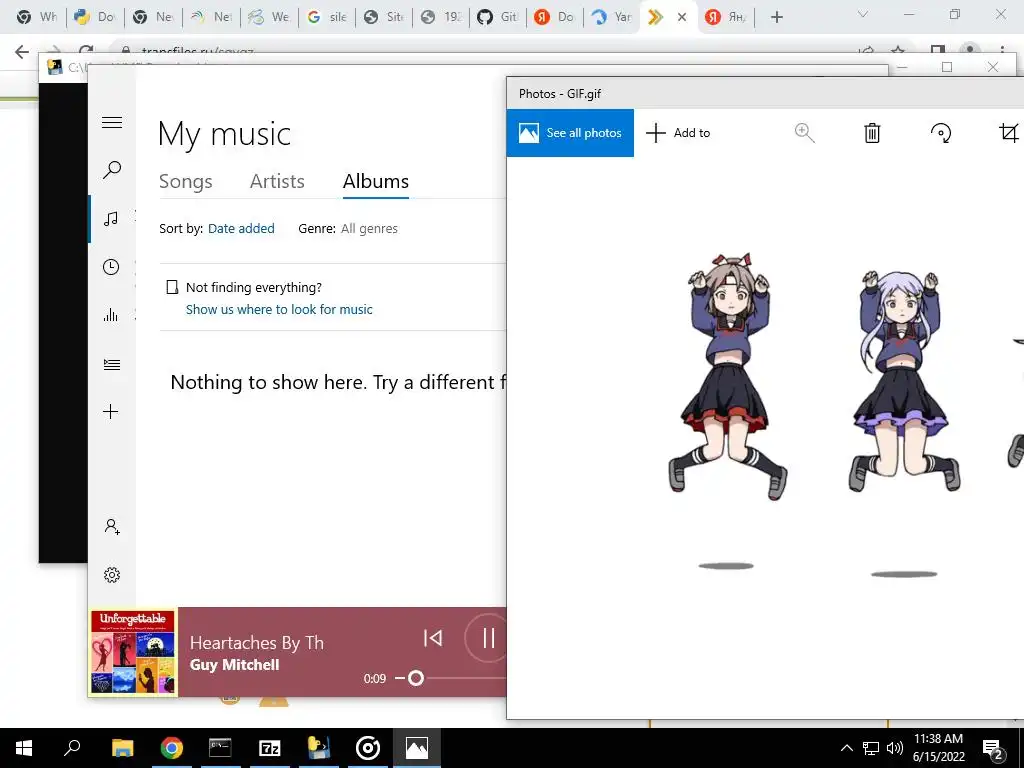Screen dimensions: 1024x768
Task: Switch to the Songs tab
Action: point(185,181)
